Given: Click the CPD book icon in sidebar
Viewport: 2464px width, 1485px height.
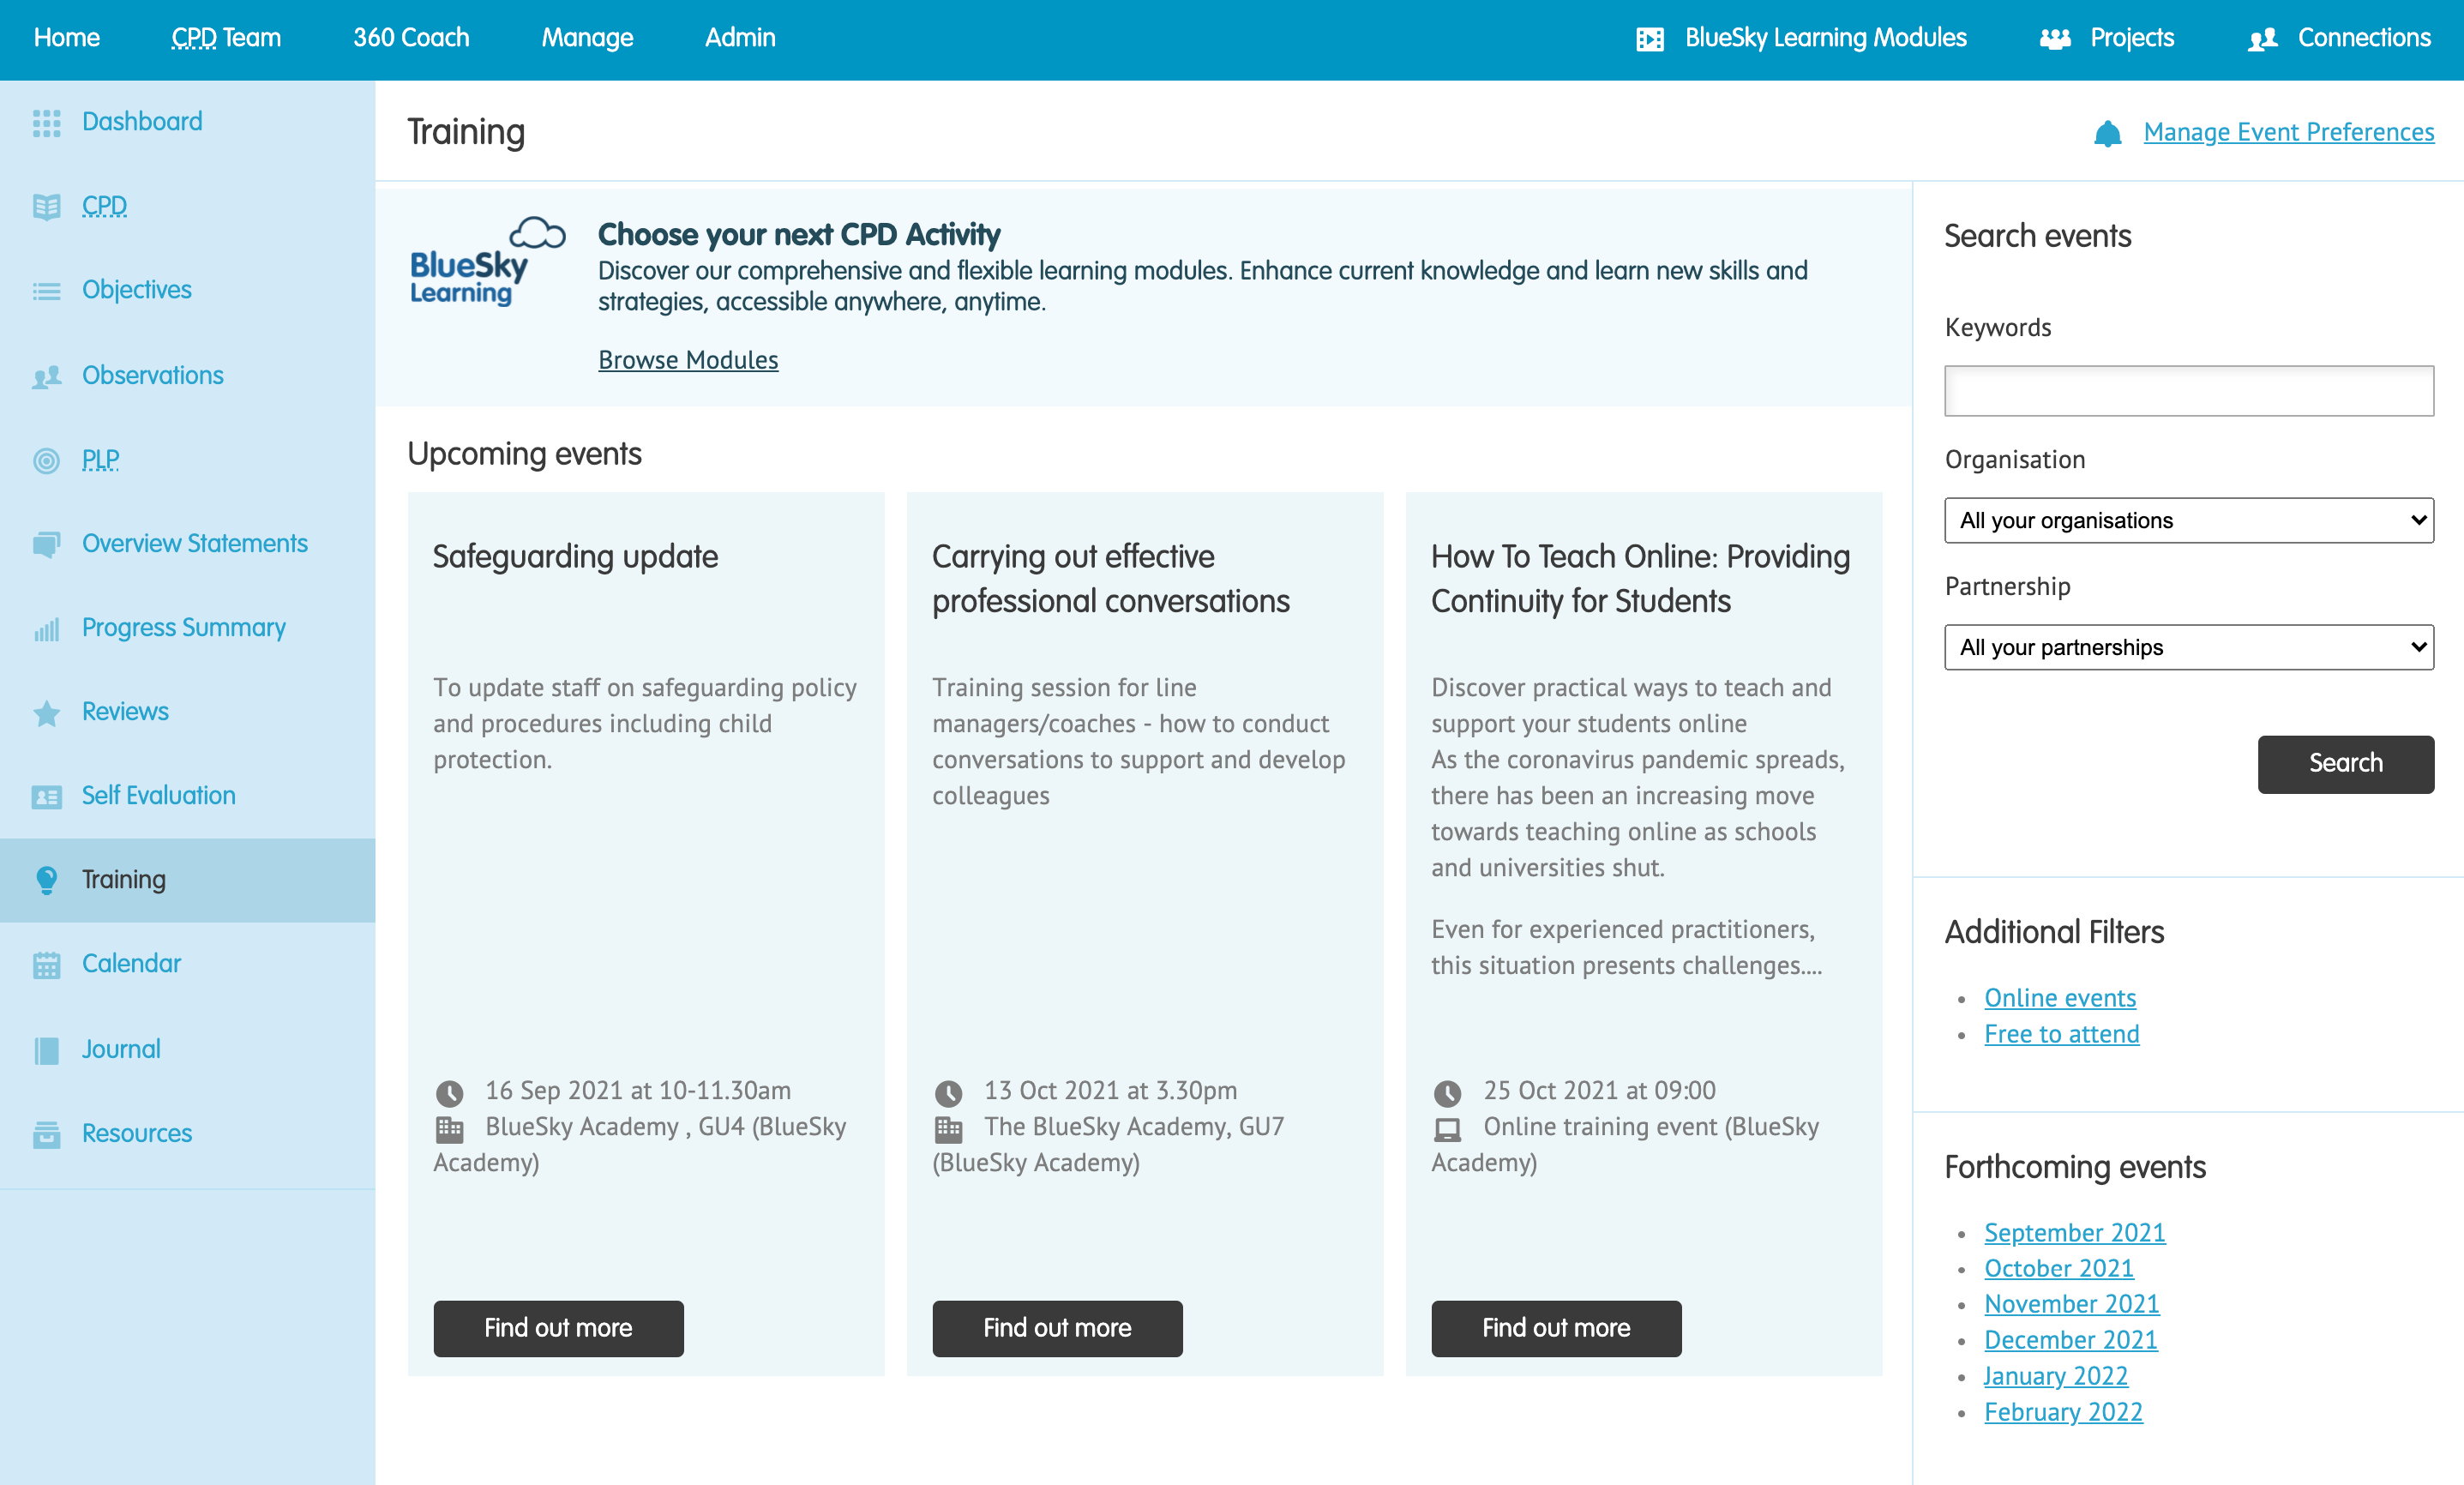Looking at the screenshot, I should (x=46, y=206).
